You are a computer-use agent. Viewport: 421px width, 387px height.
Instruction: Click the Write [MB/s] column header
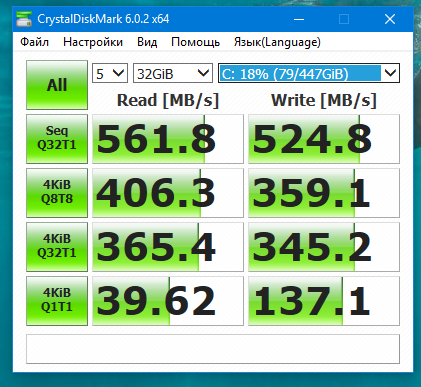(x=324, y=100)
